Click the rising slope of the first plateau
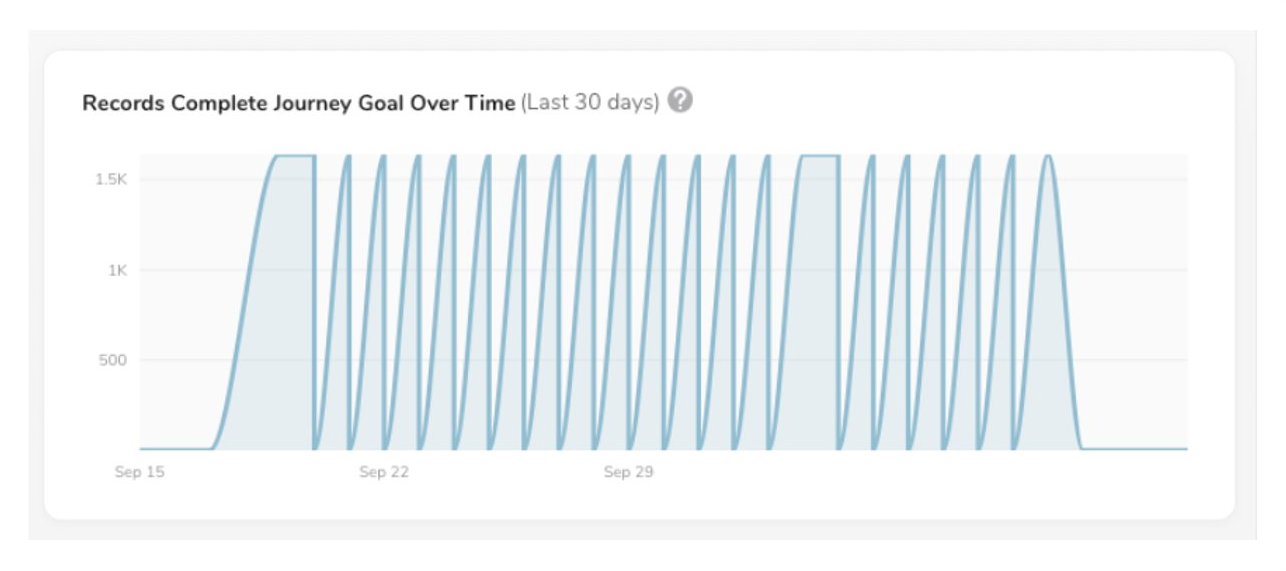 [245, 300]
